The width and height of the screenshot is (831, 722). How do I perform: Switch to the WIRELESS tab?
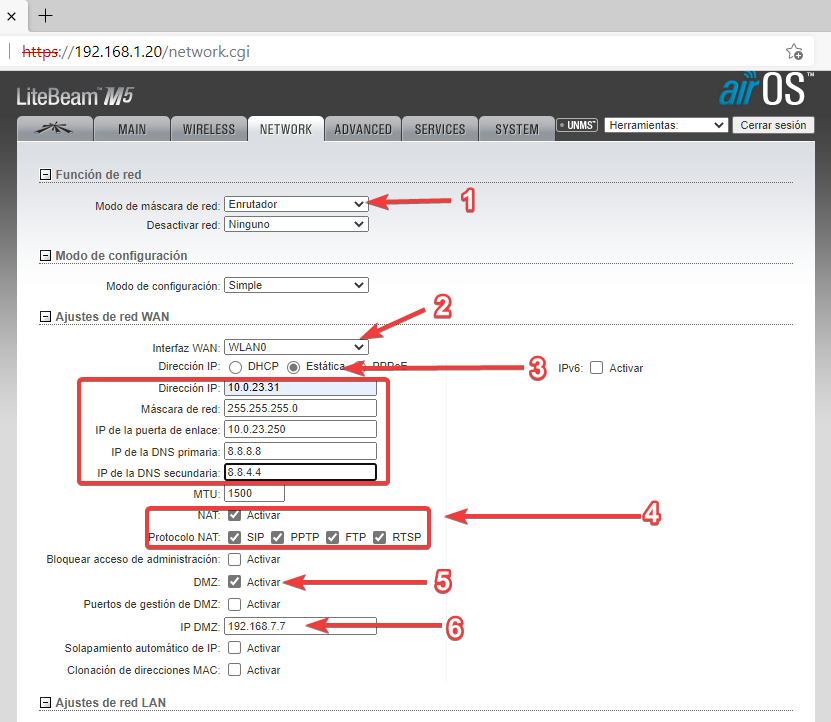(209, 129)
